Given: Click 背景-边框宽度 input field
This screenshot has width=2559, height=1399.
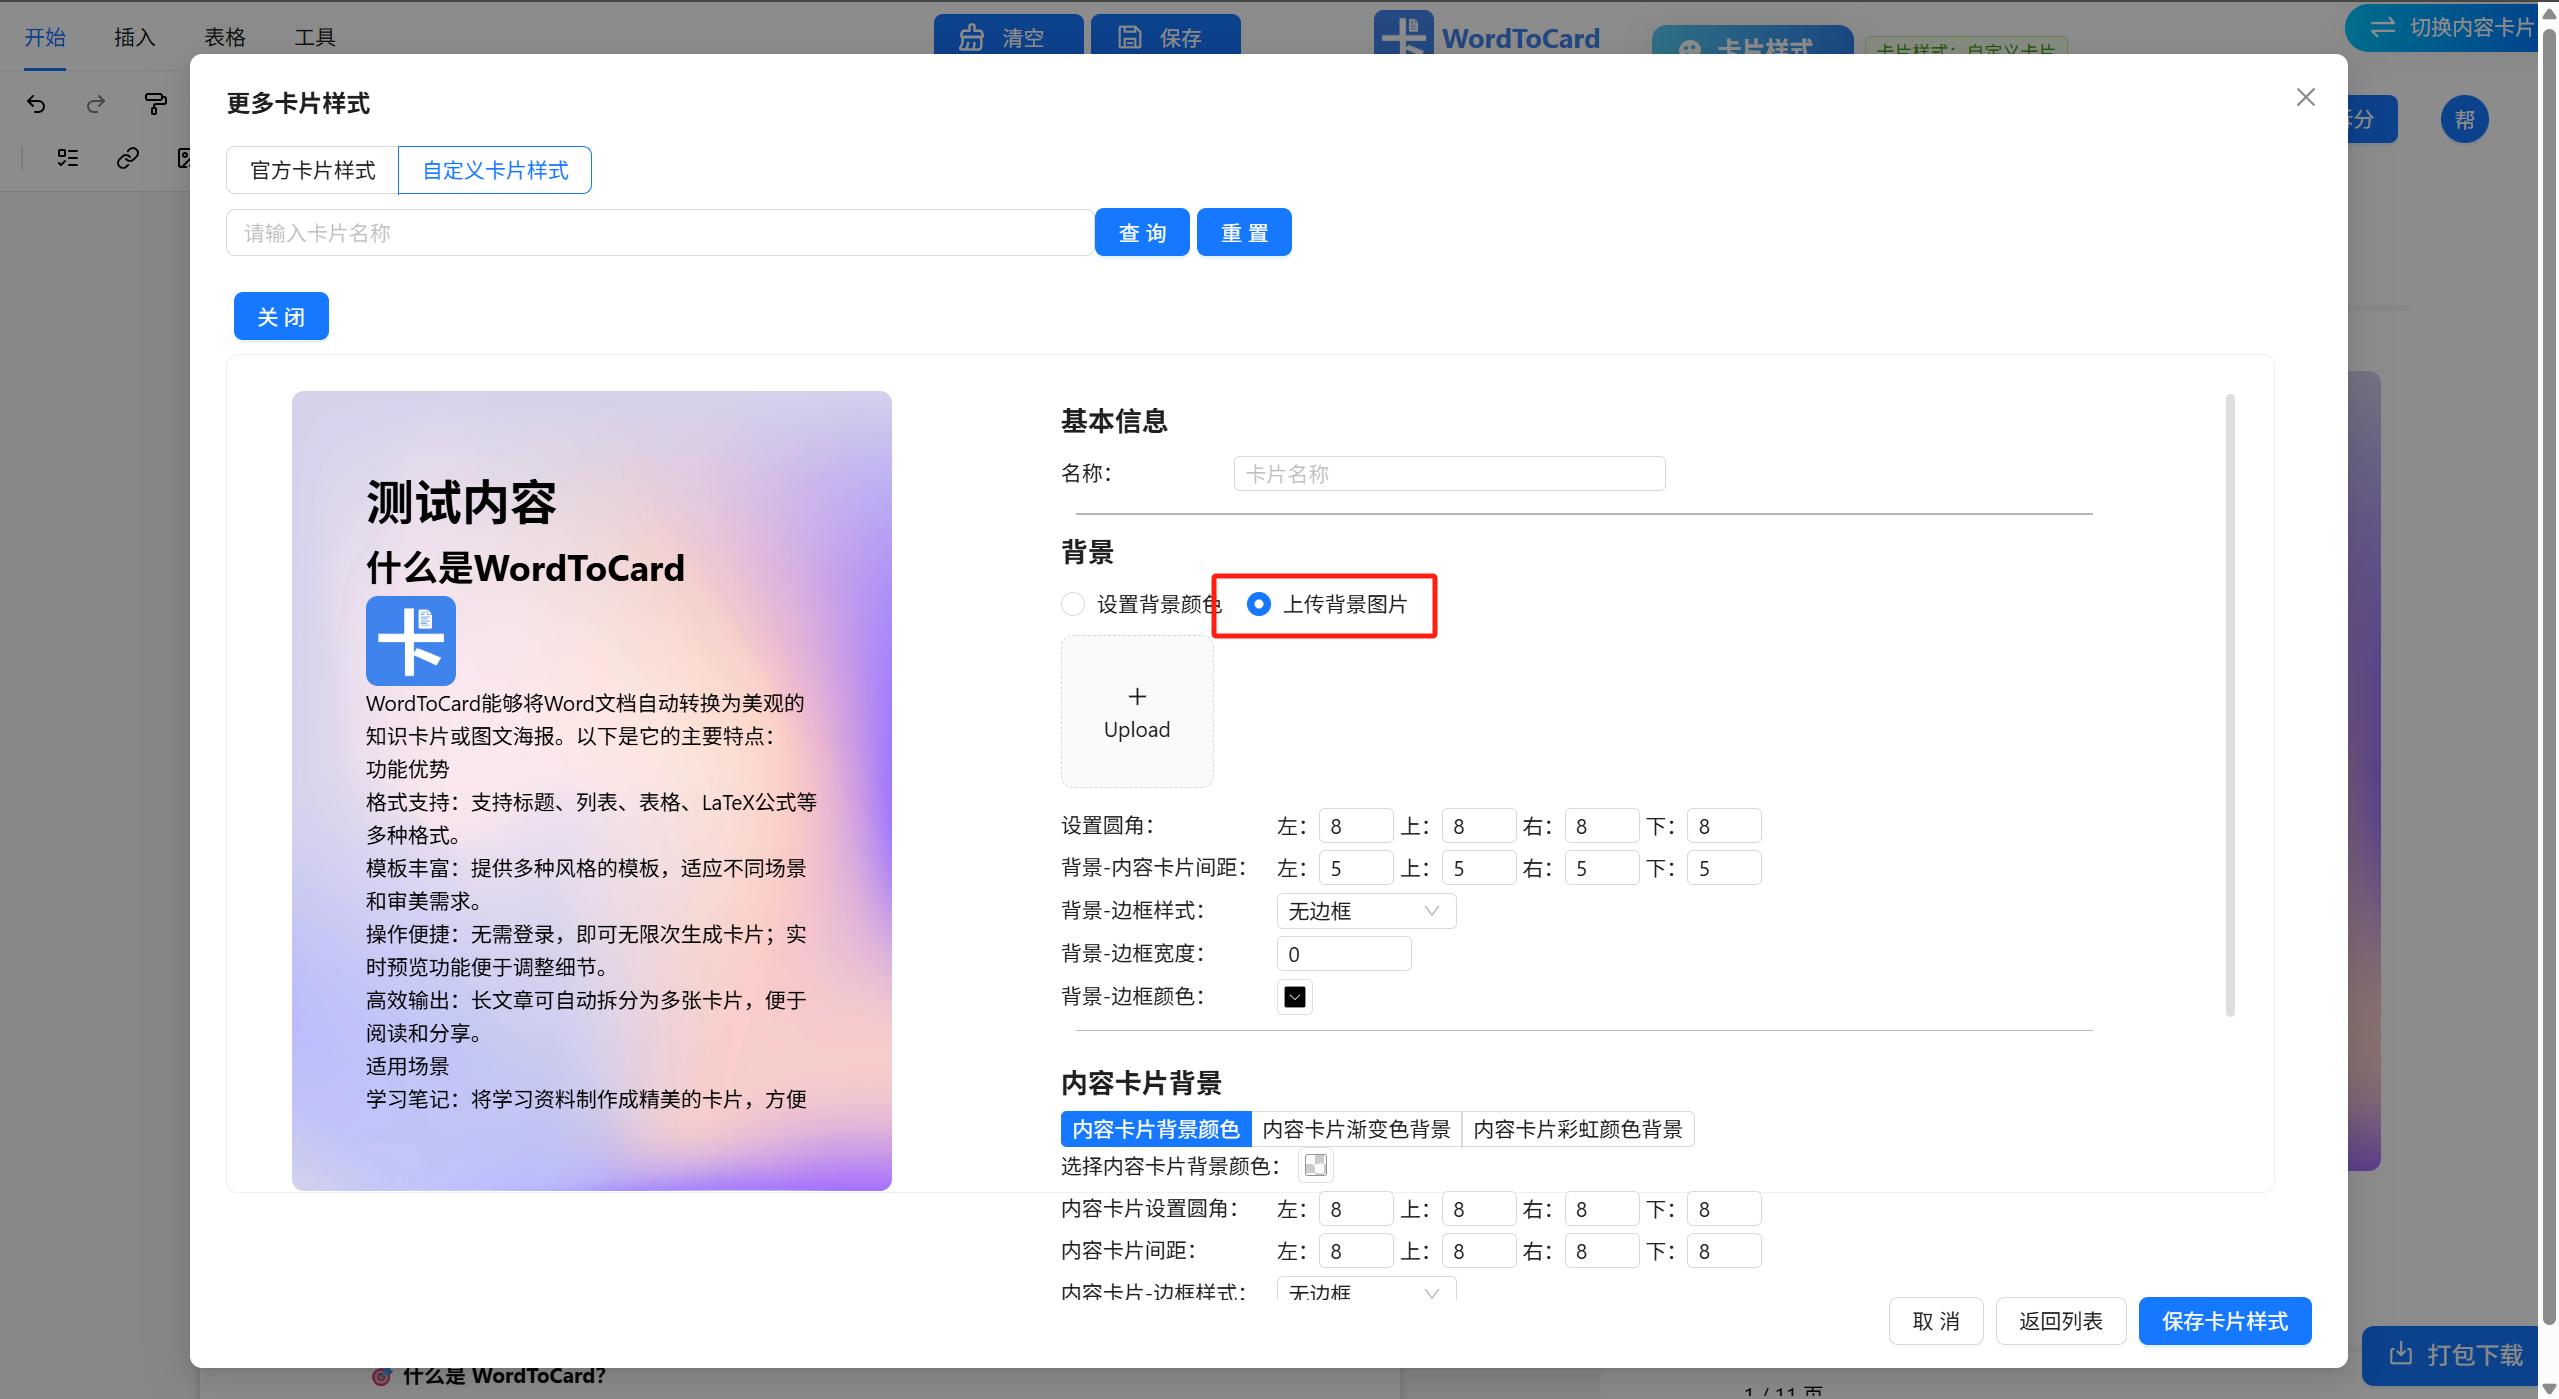Looking at the screenshot, I should pyautogui.click(x=1344, y=954).
